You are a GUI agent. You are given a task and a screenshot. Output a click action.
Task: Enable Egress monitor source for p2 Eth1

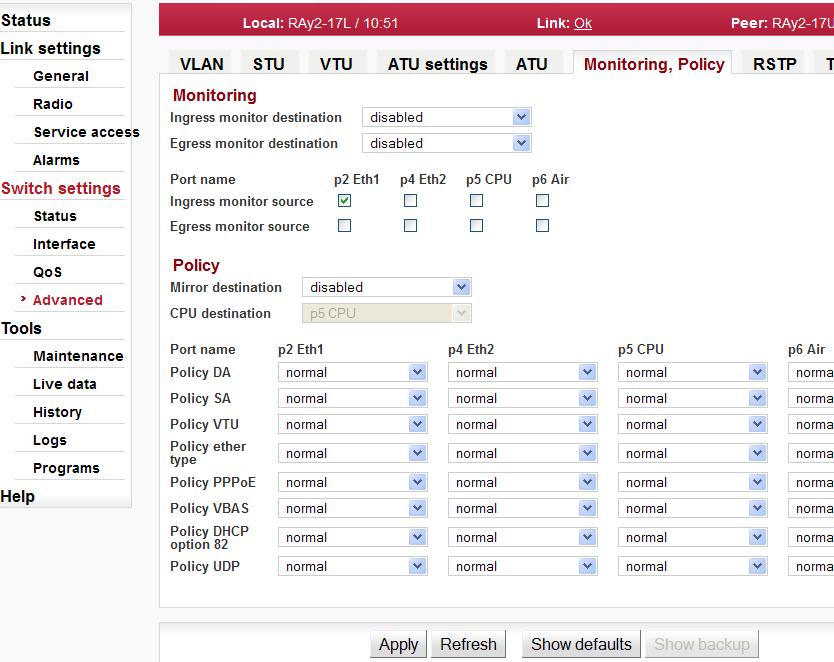coord(344,225)
